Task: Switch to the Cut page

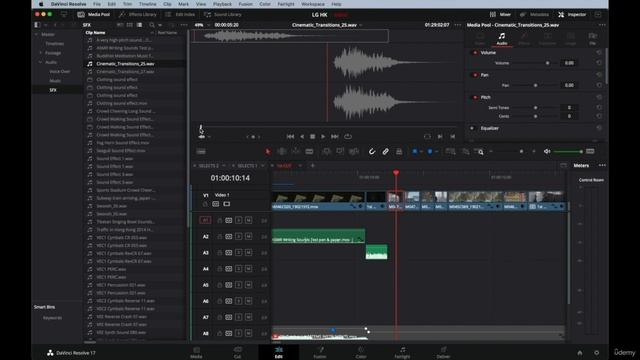Action: [x=238, y=352]
